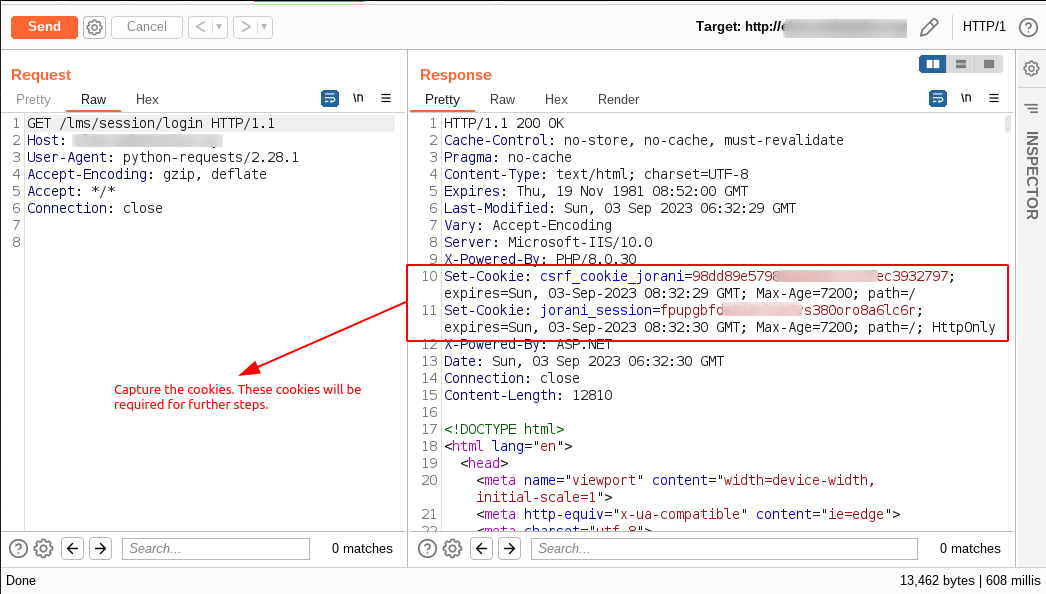Click the Content-Type response header

click(x=596, y=174)
